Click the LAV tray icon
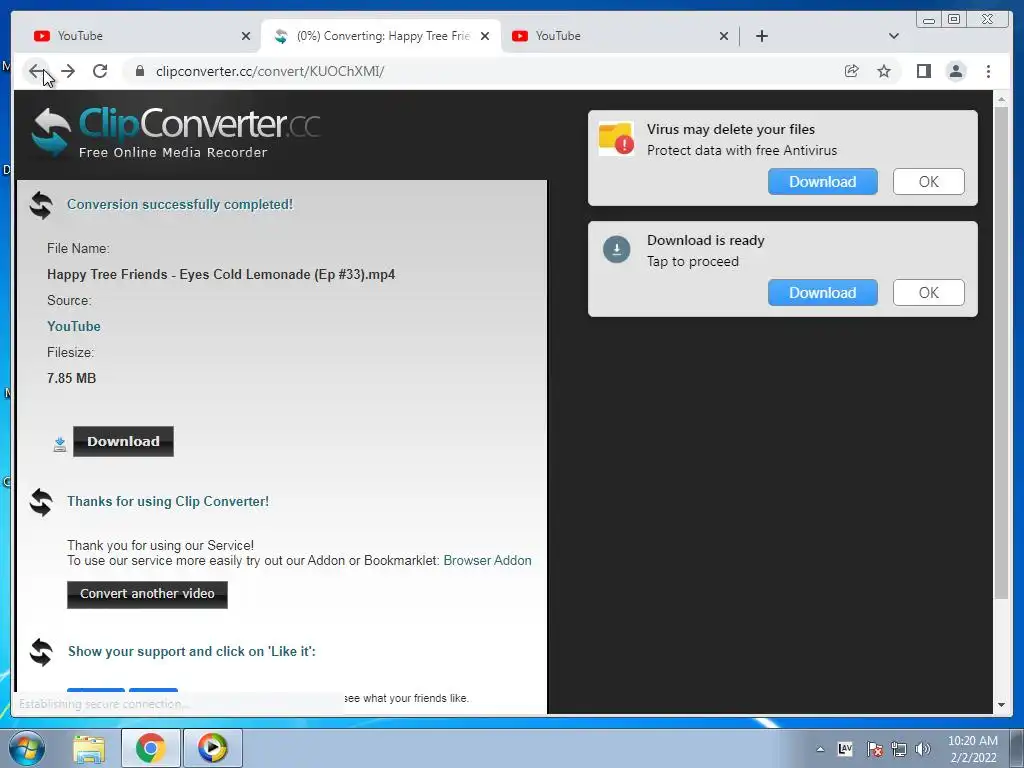This screenshot has height=768, width=1024. pyautogui.click(x=845, y=749)
